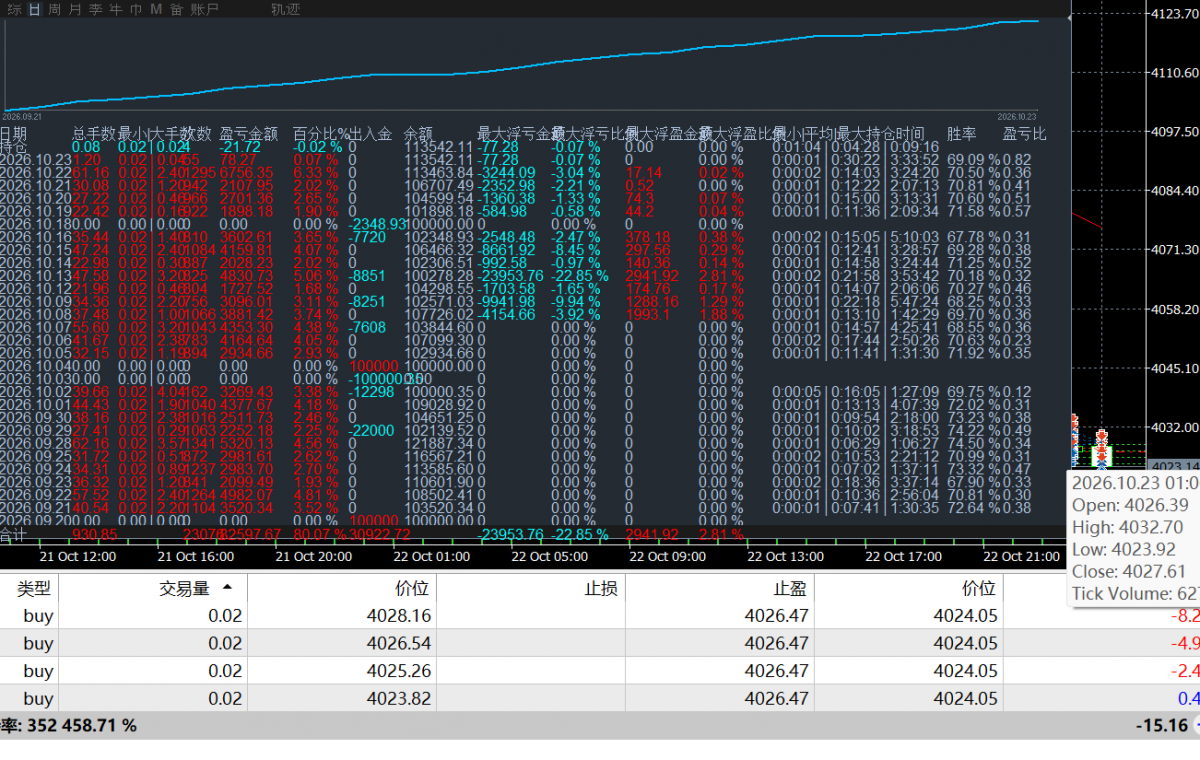Select the buy order priced 4023.82
This screenshot has height=760, width=1200.
(x=600, y=698)
